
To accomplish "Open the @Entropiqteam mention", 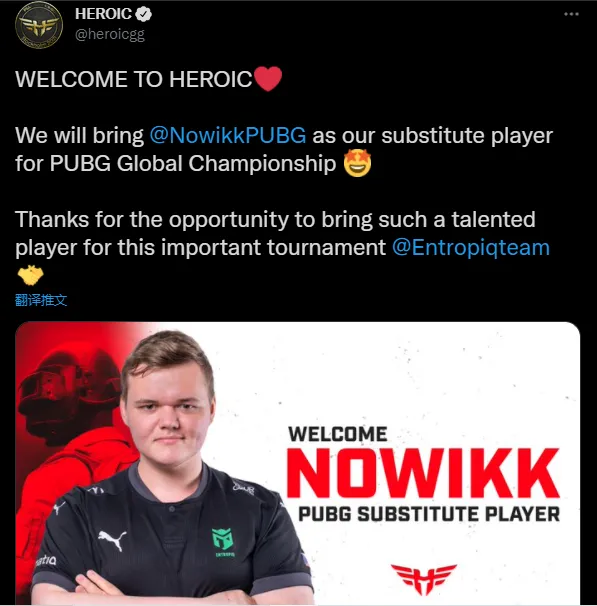I will 471,247.
